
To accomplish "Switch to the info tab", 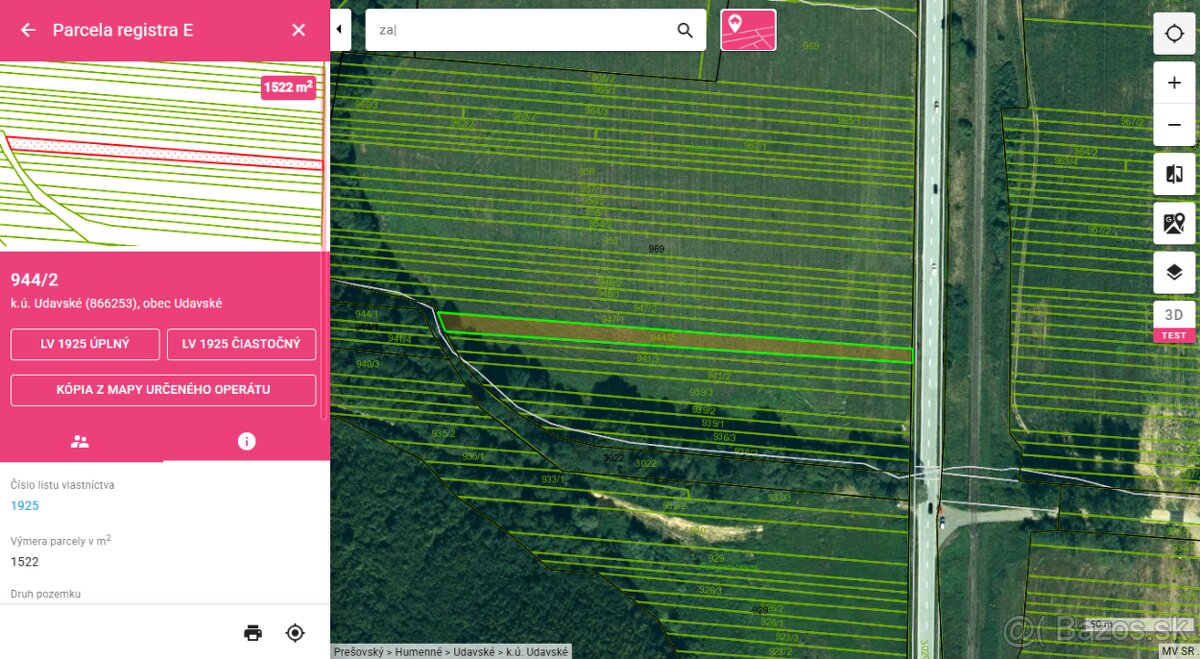I will 246,441.
